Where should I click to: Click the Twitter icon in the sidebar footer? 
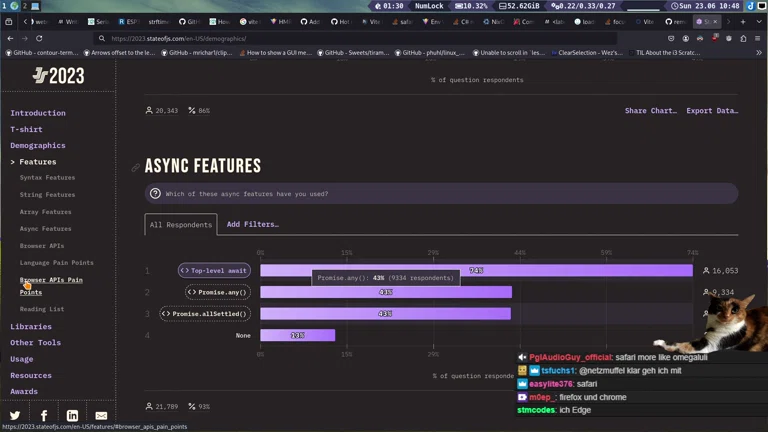(x=15, y=415)
